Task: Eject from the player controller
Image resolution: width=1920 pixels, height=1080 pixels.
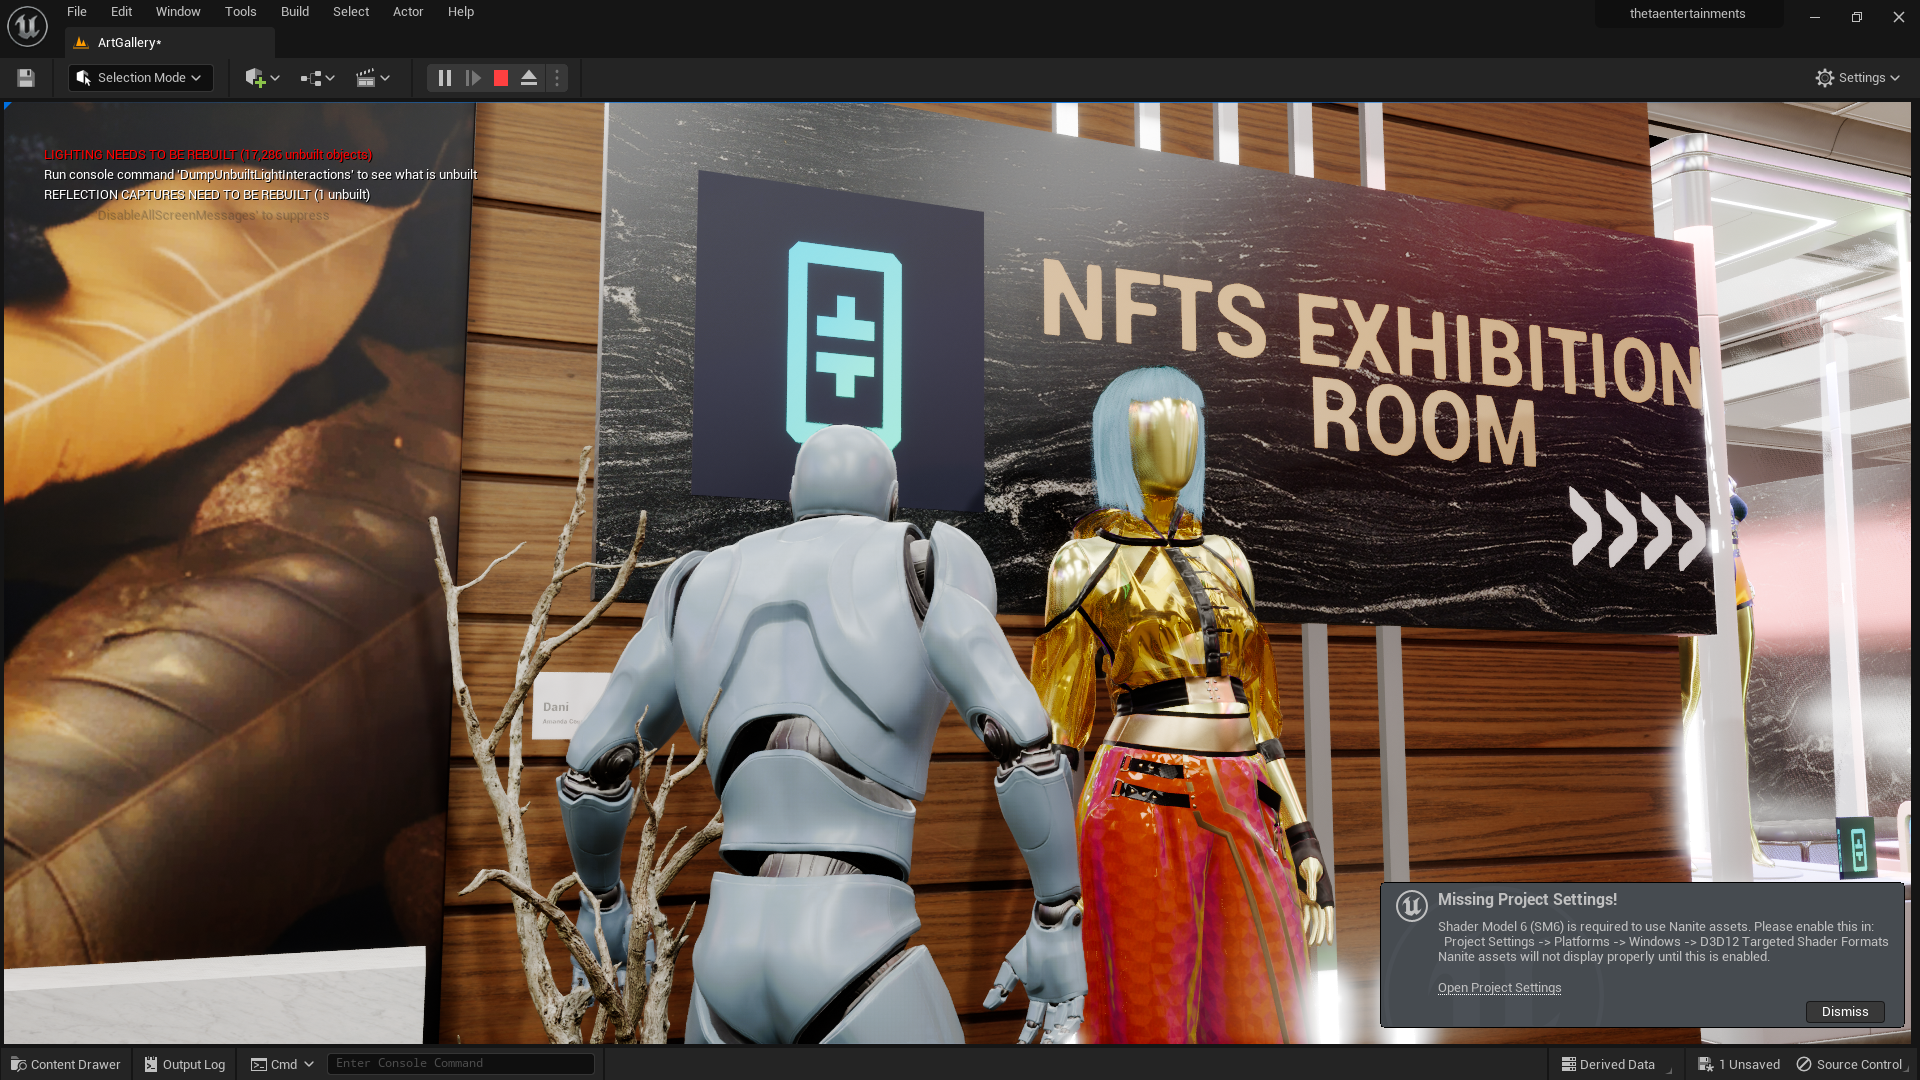Action: pos(529,78)
